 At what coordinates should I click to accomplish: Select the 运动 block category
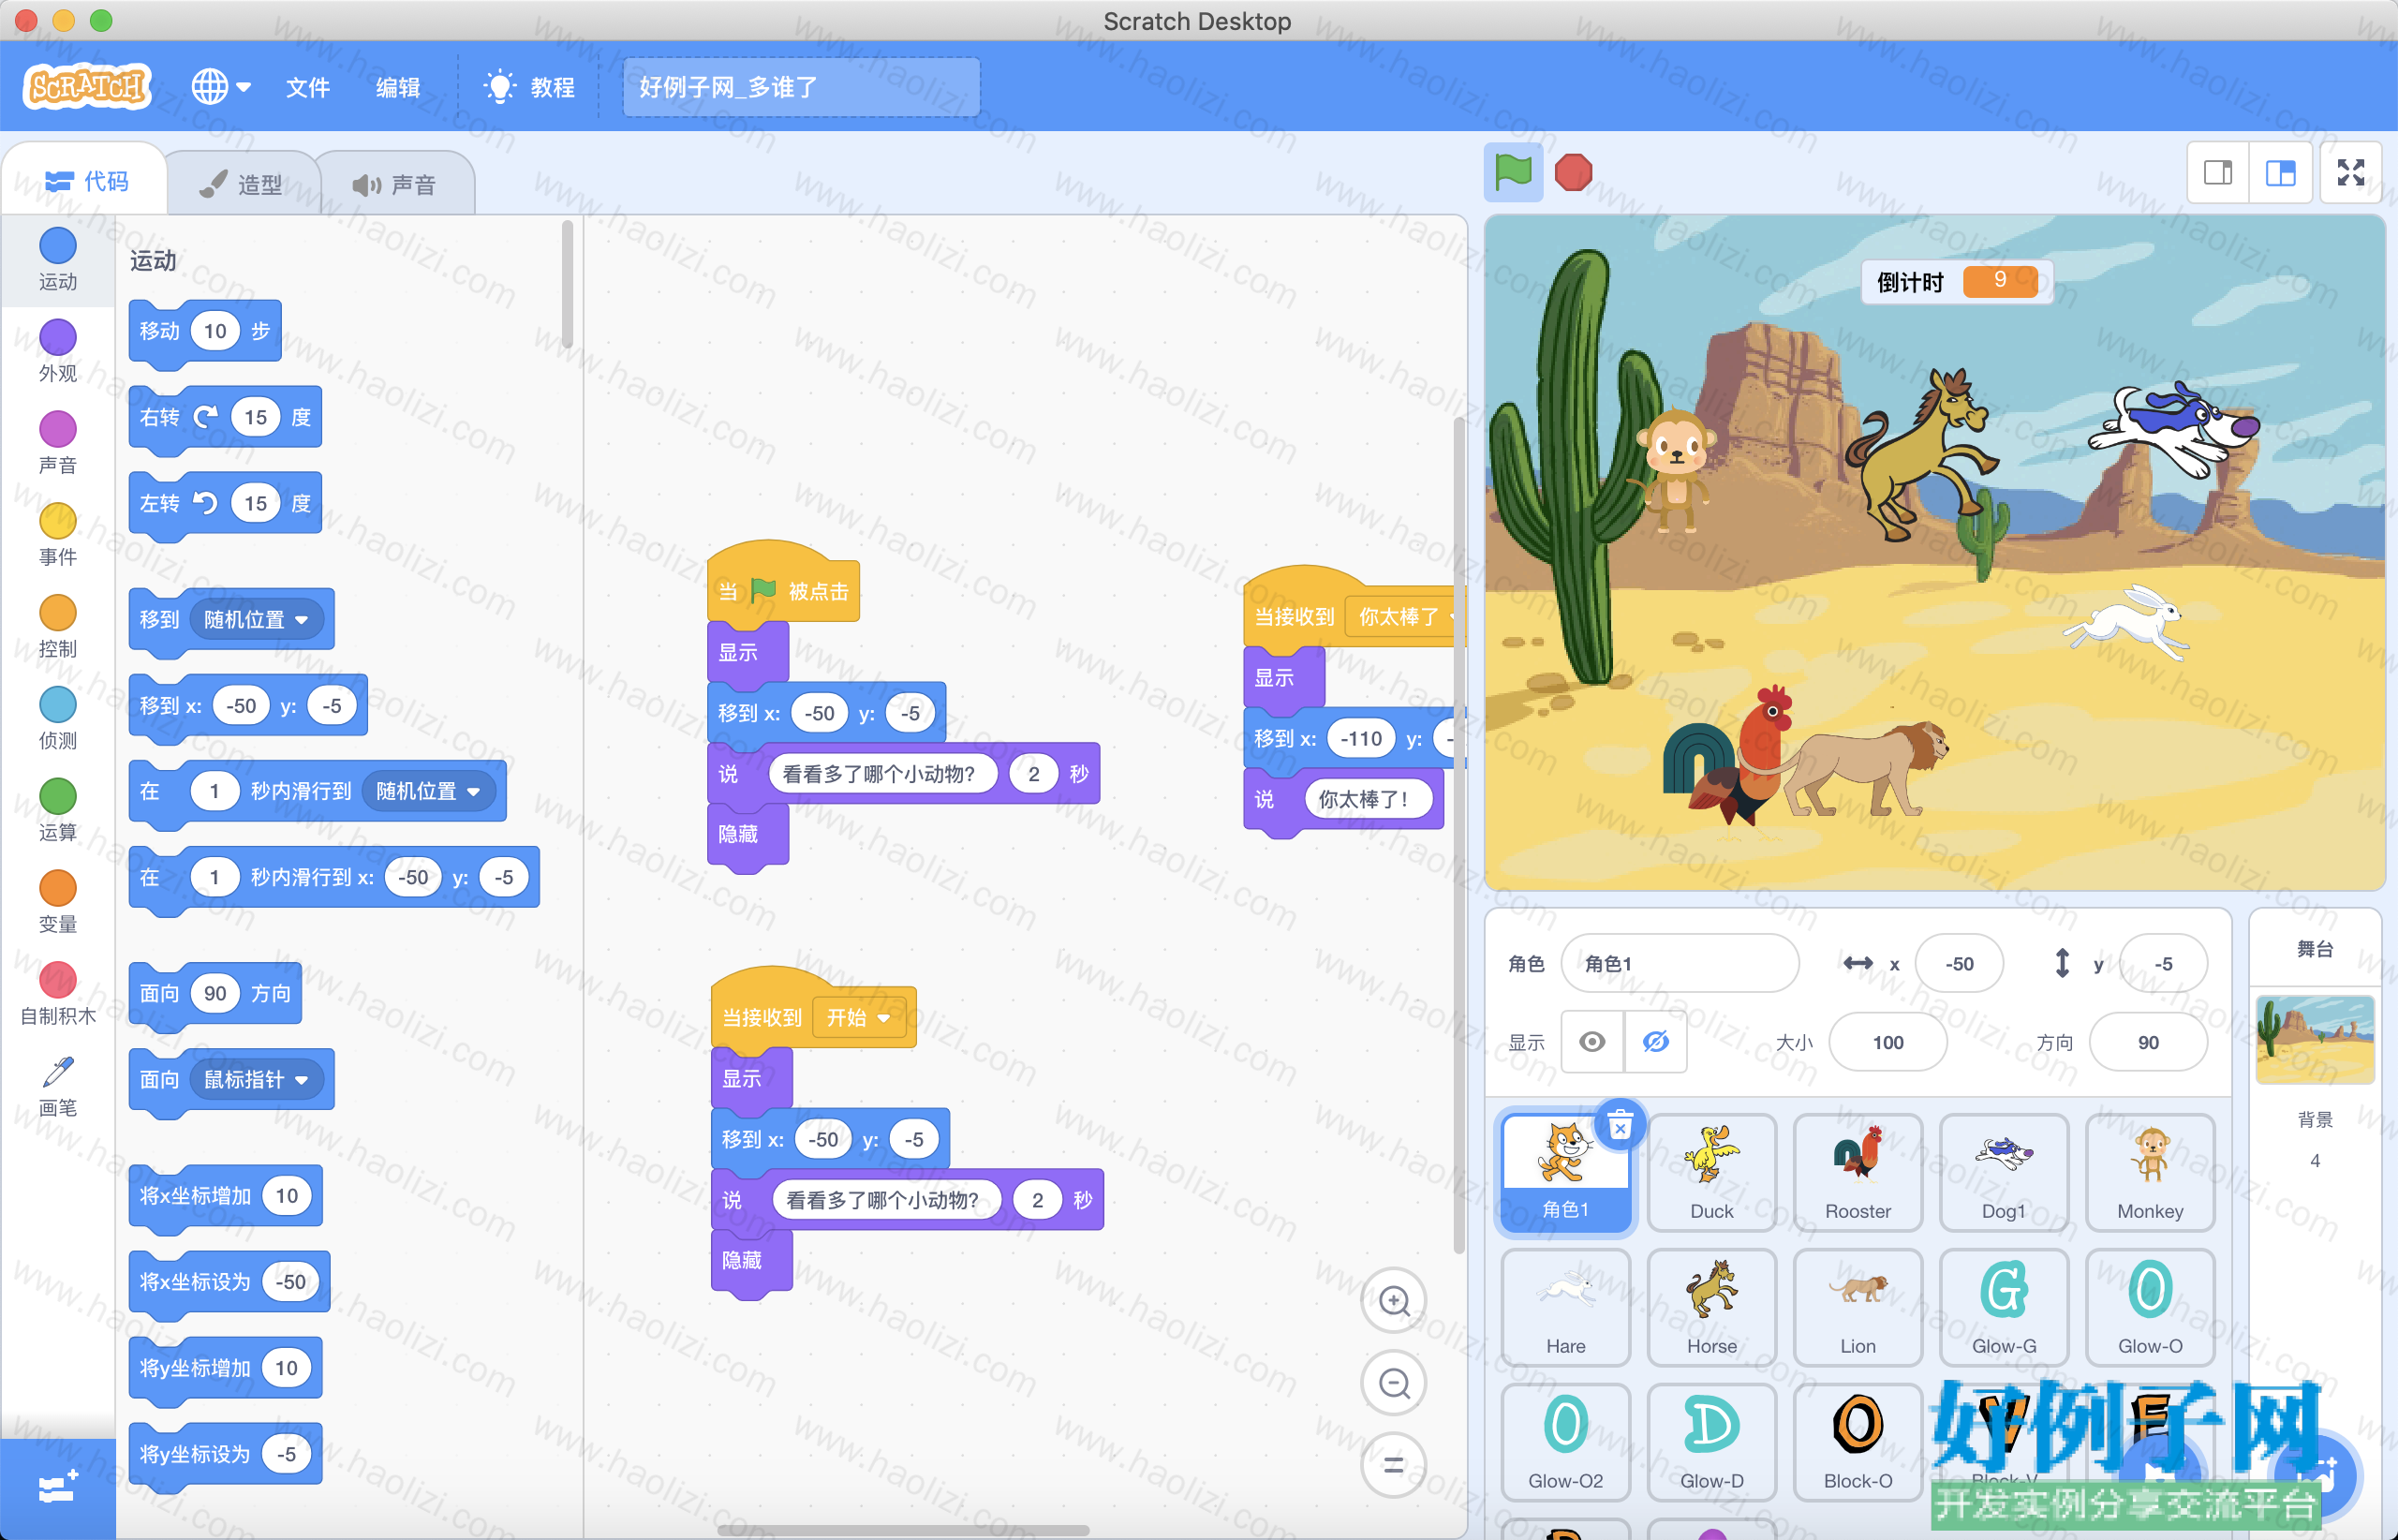click(x=58, y=260)
